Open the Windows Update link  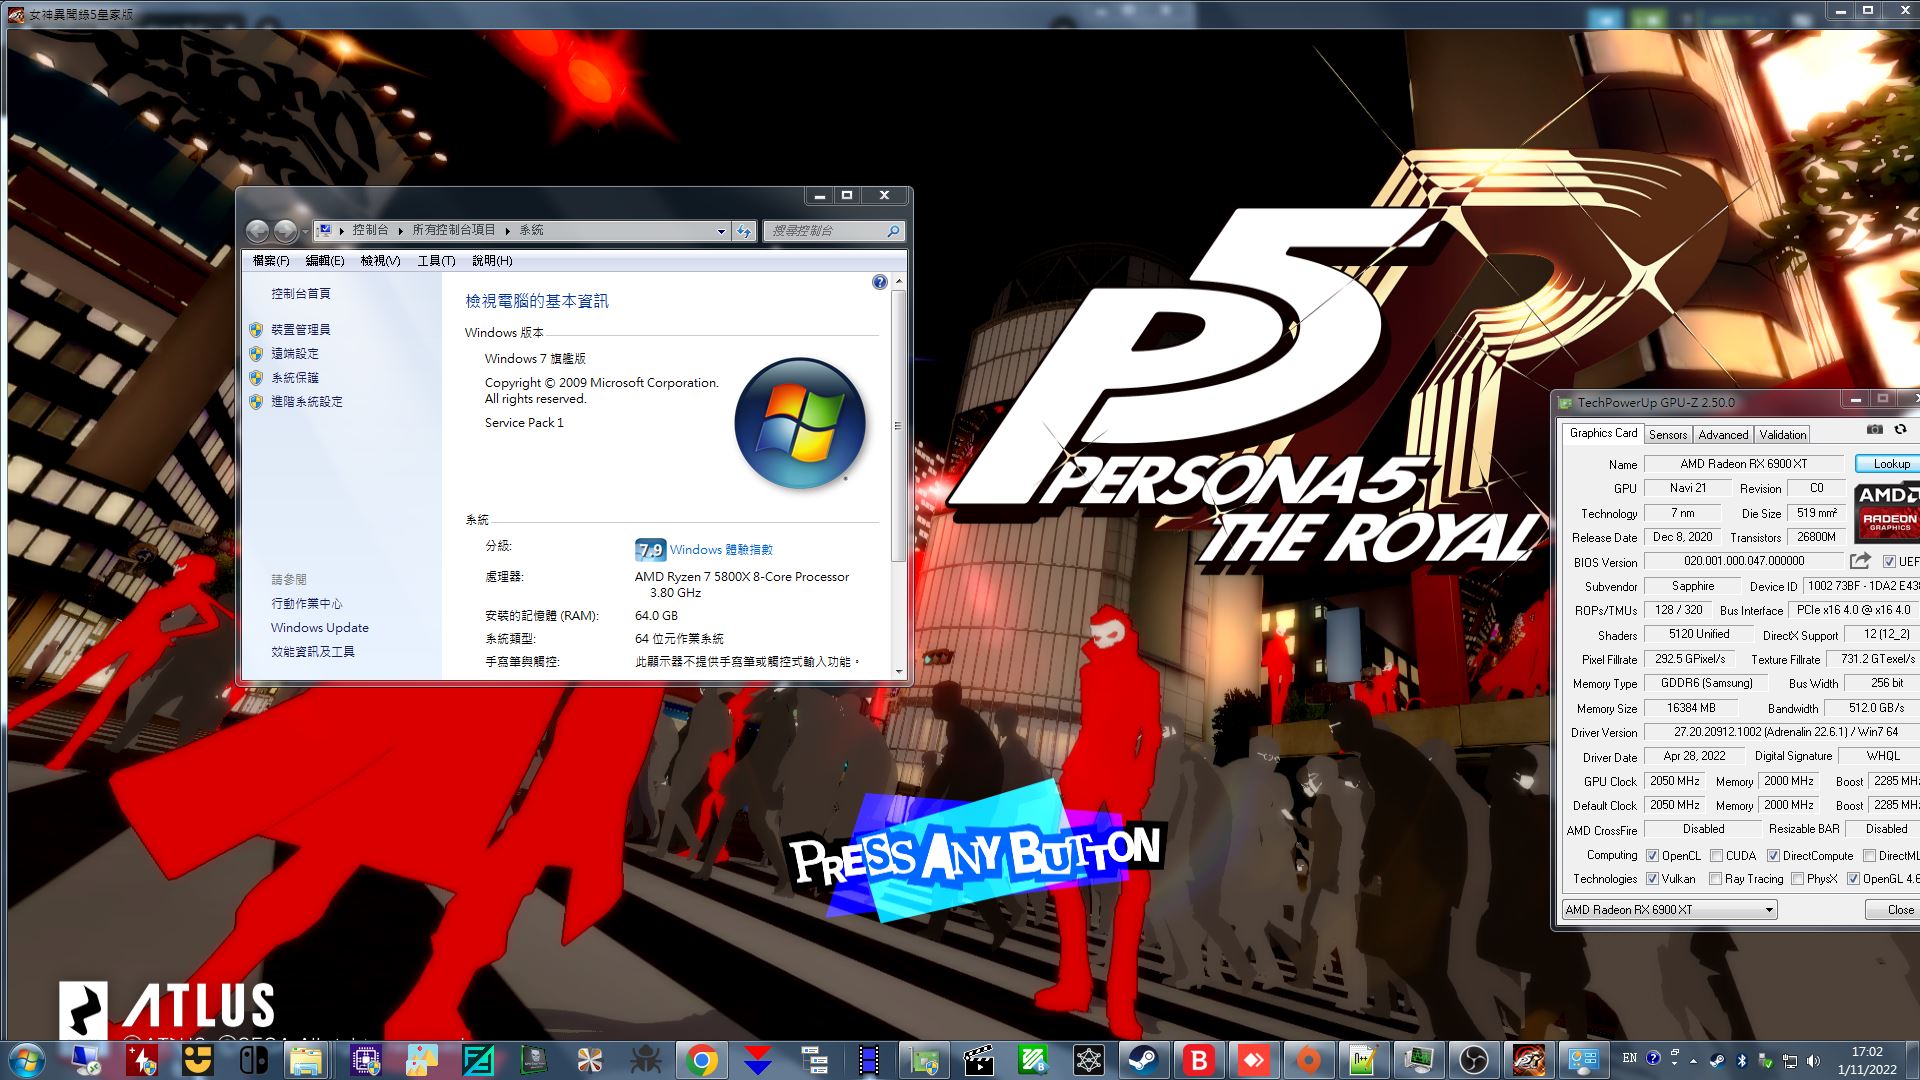[319, 627]
